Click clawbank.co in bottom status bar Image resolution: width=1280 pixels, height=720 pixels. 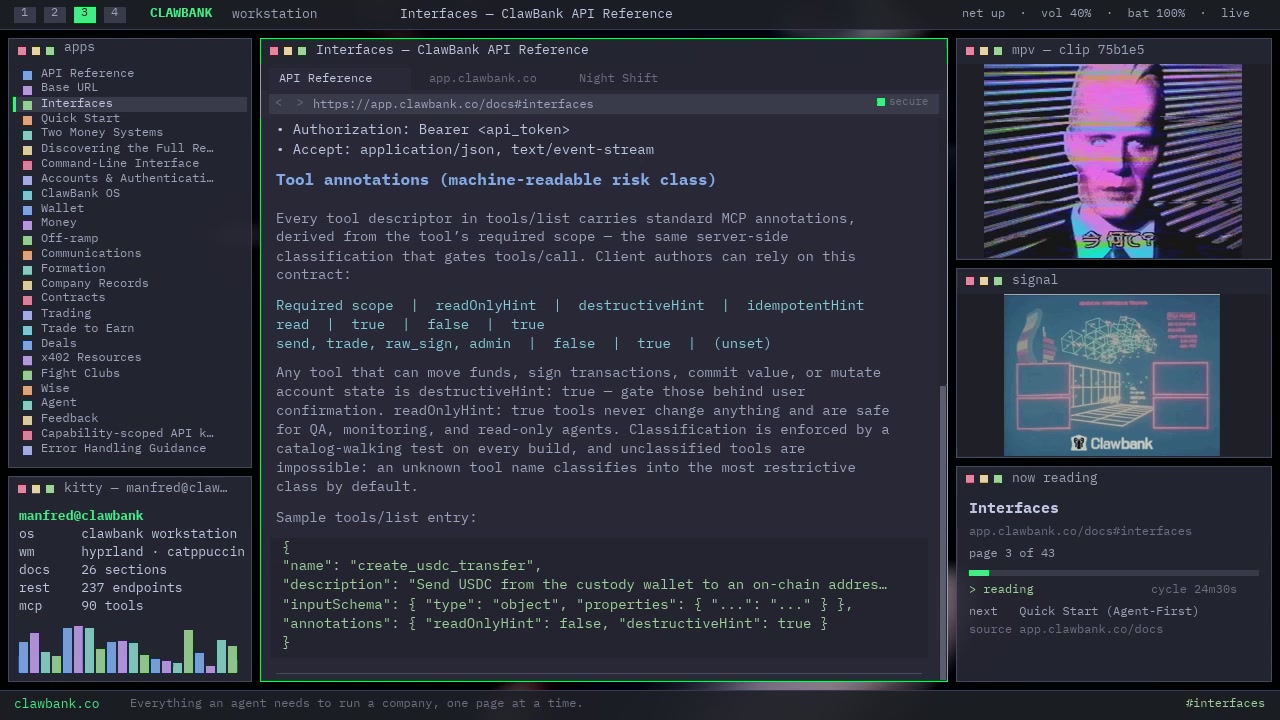(x=57, y=704)
